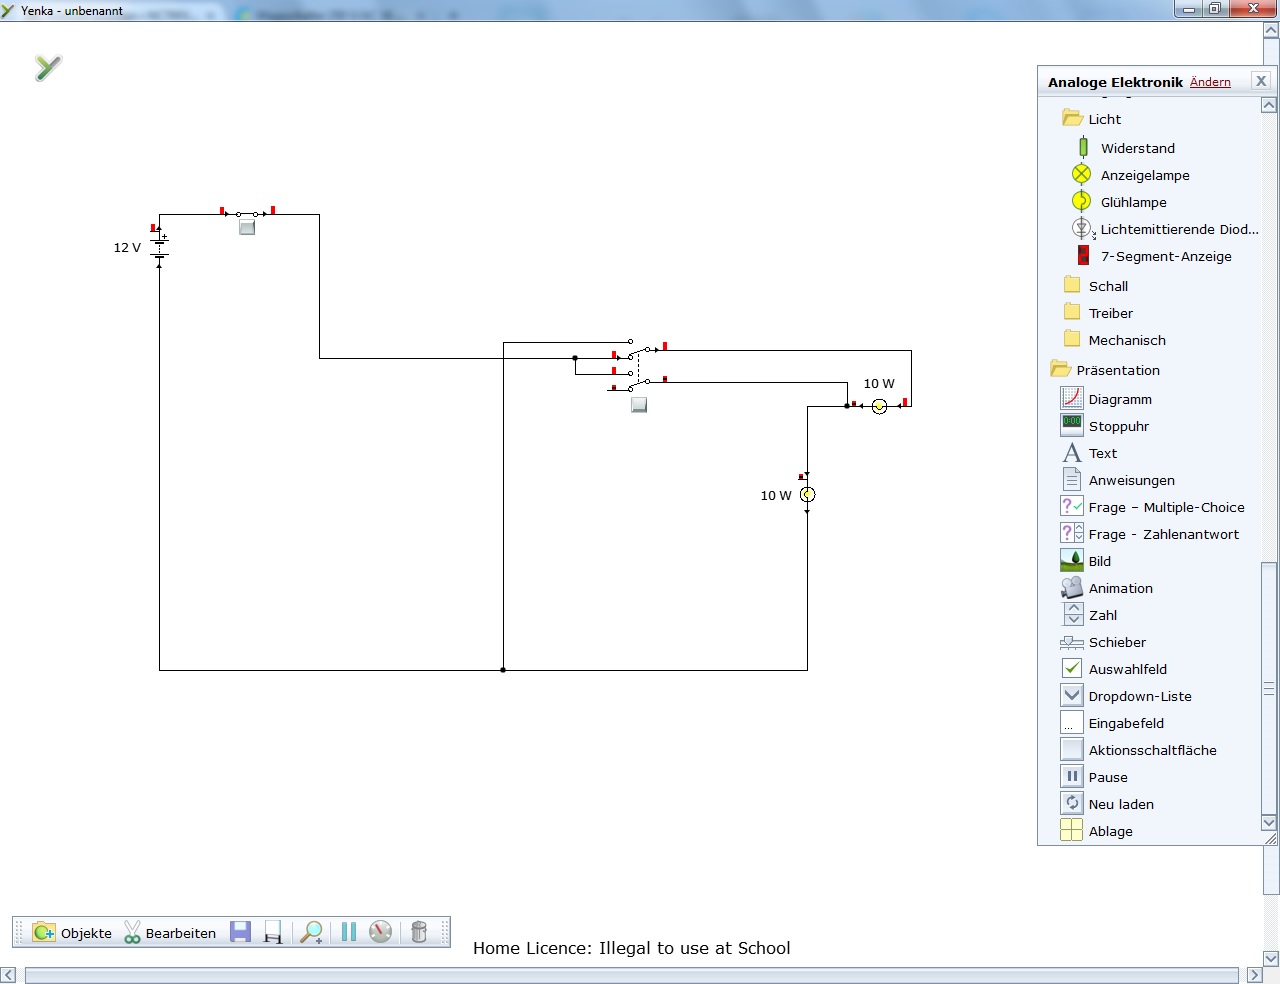Collapse the Licht folder
The width and height of the screenshot is (1280, 984).
[x=1104, y=119]
